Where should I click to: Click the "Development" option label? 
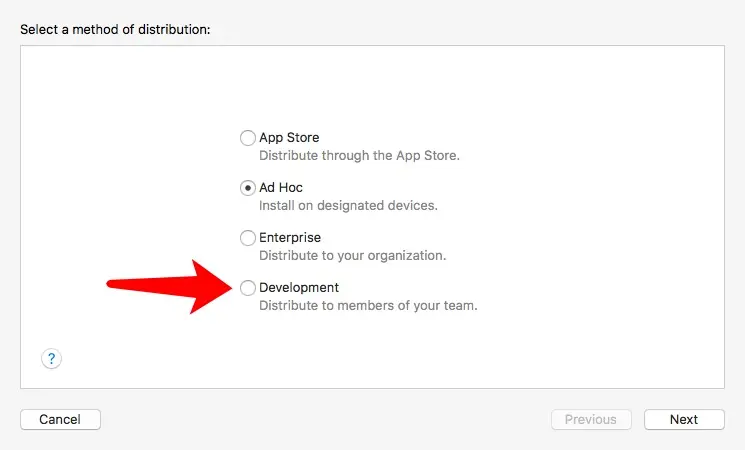pos(299,288)
